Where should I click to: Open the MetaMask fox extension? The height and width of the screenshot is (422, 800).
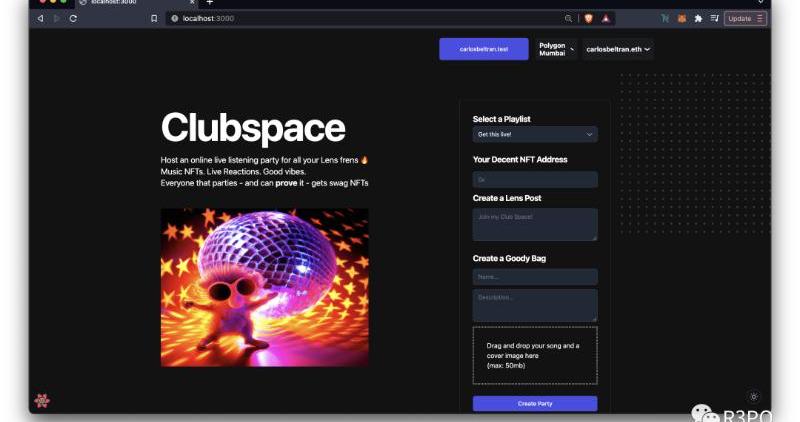[682, 18]
